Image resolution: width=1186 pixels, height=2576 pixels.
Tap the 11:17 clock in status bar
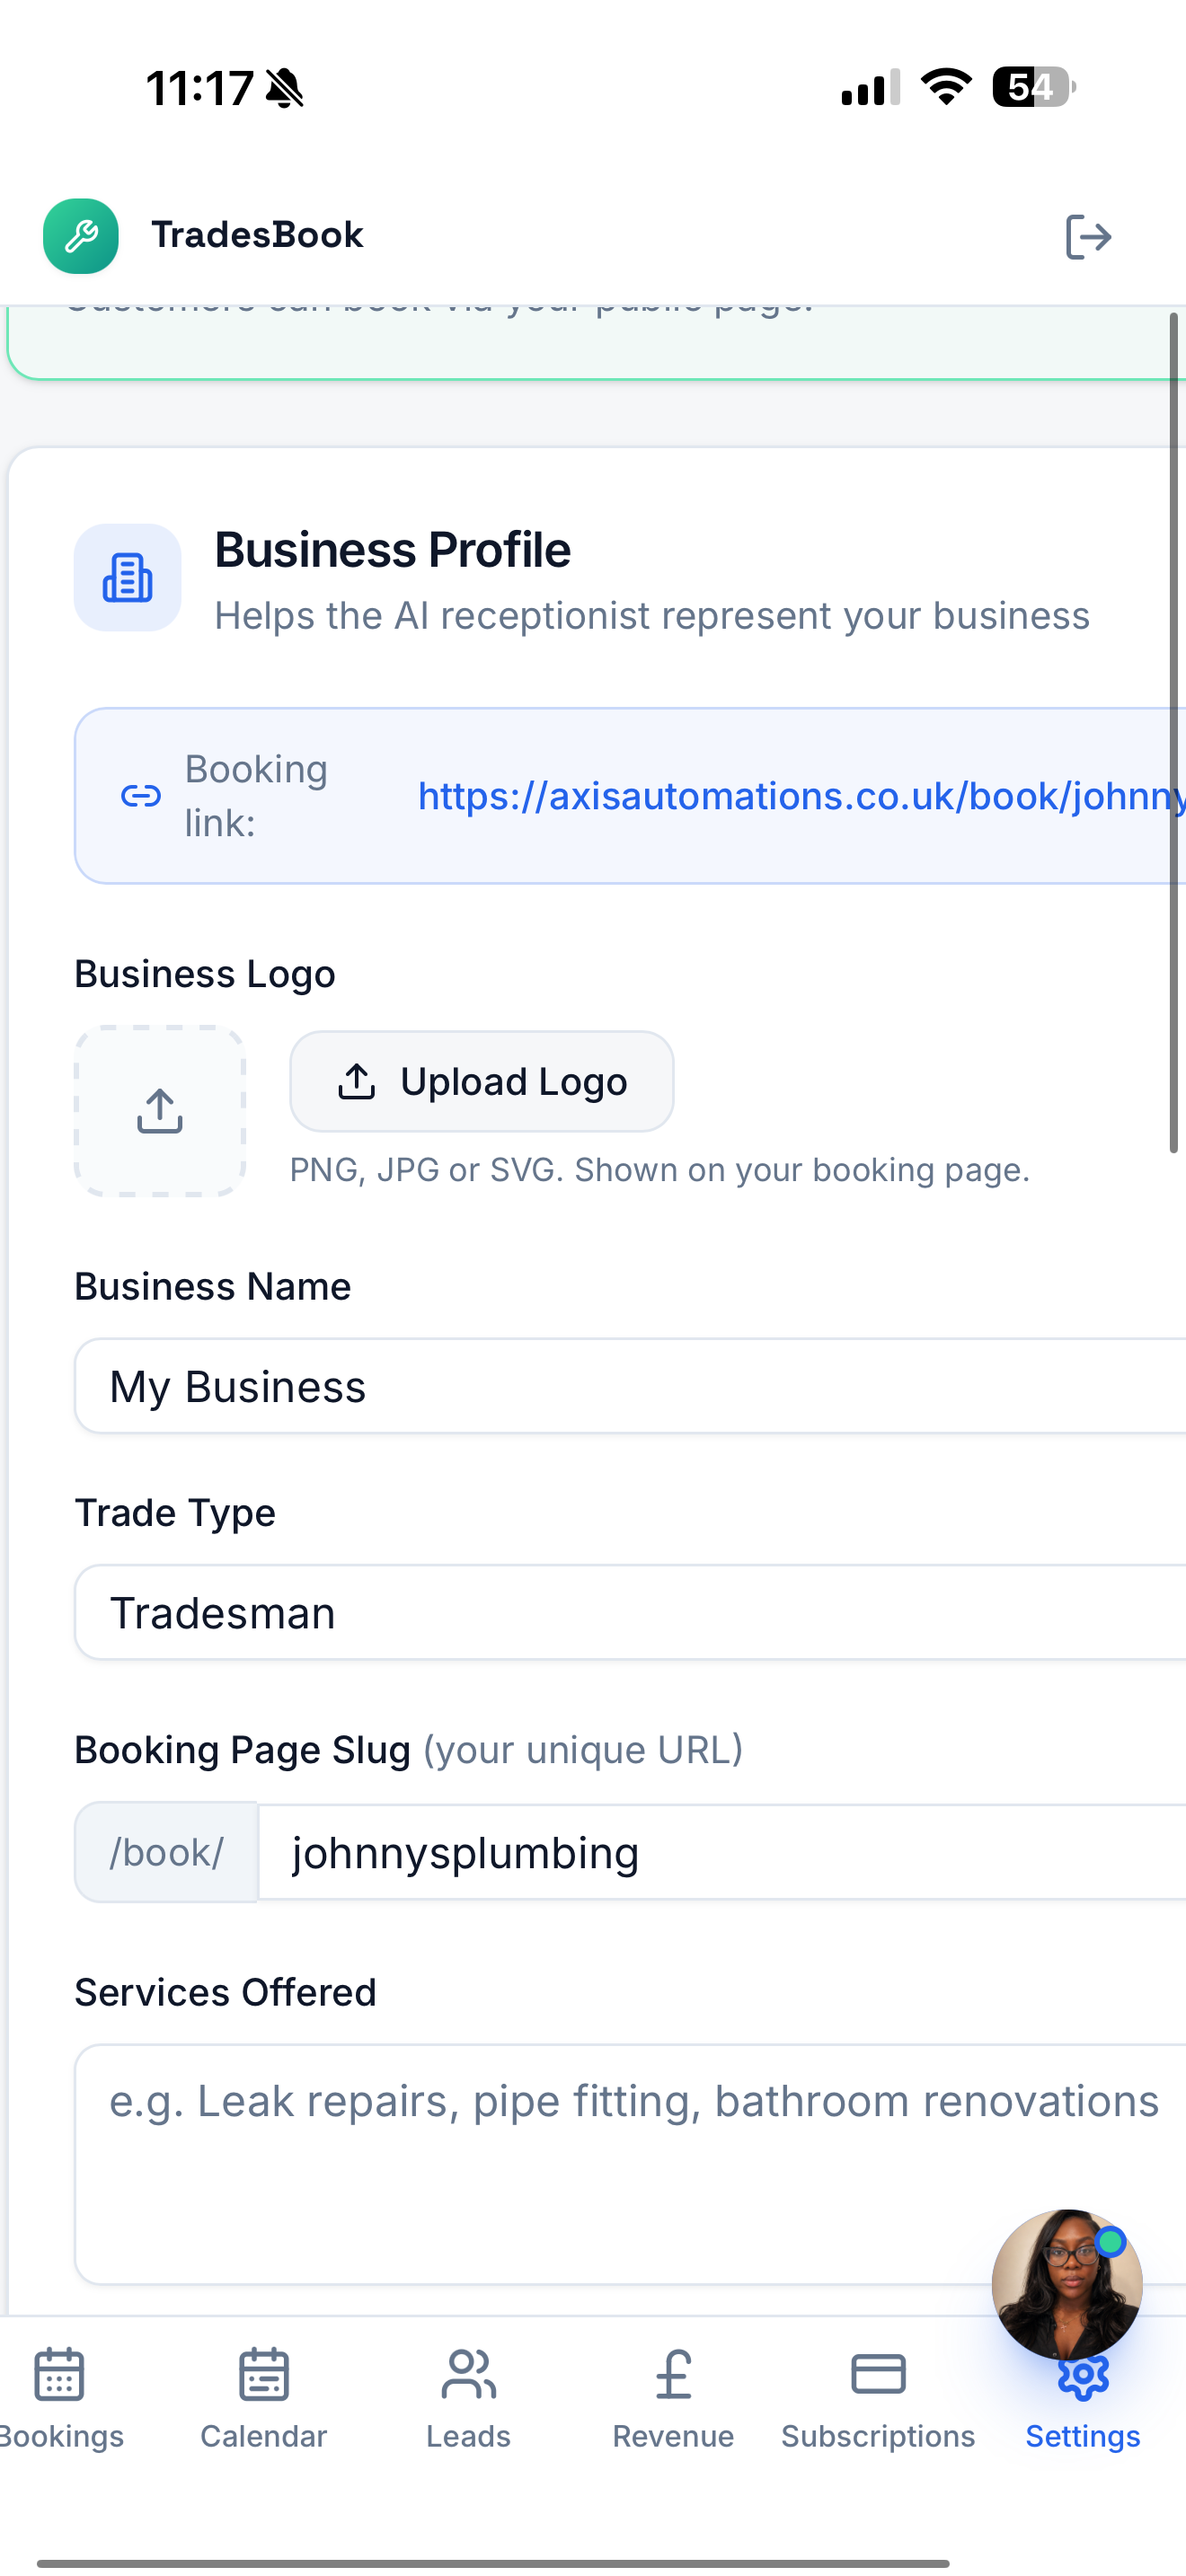(200, 88)
